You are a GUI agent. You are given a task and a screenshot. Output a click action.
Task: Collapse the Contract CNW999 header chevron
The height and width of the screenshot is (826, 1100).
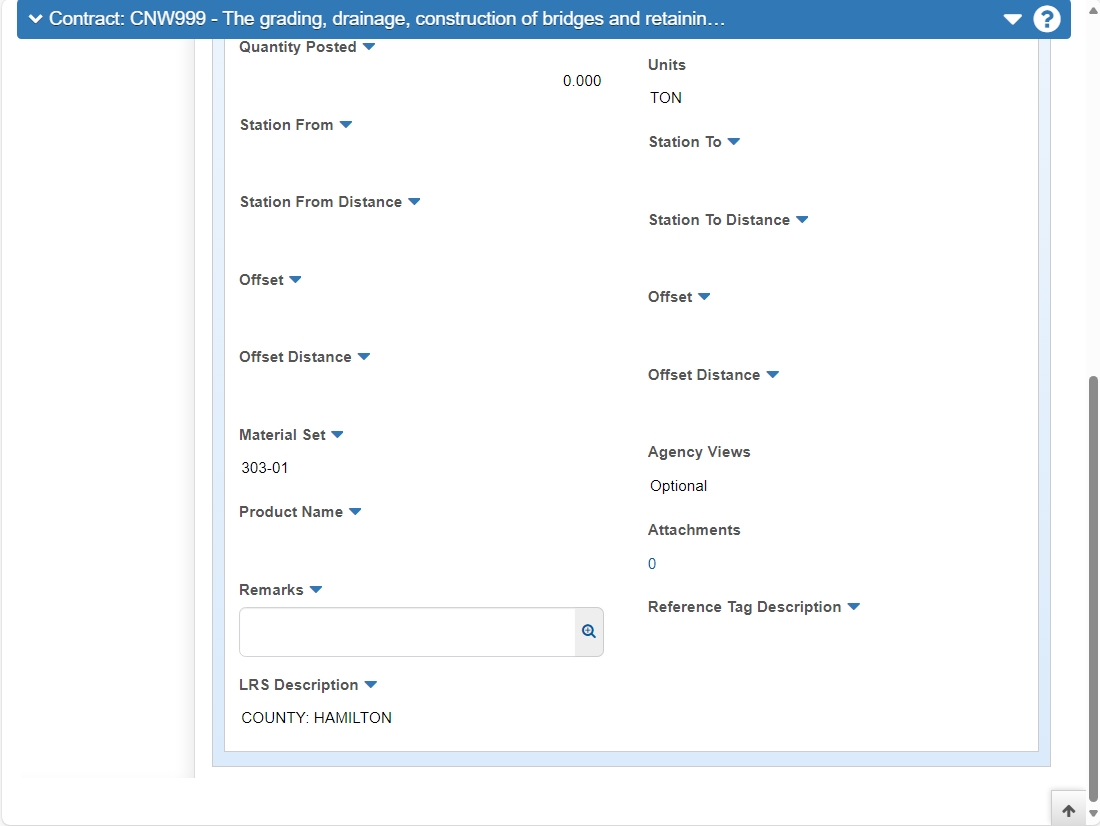pos(35,19)
